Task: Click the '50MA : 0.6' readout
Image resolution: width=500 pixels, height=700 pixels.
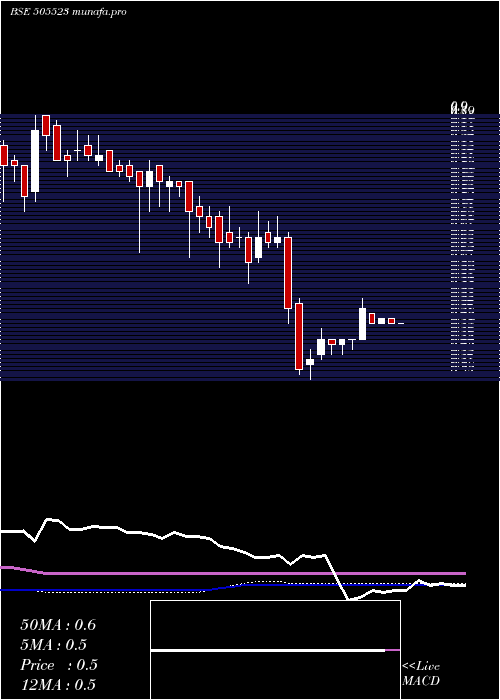Action: [x=58, y=625]
